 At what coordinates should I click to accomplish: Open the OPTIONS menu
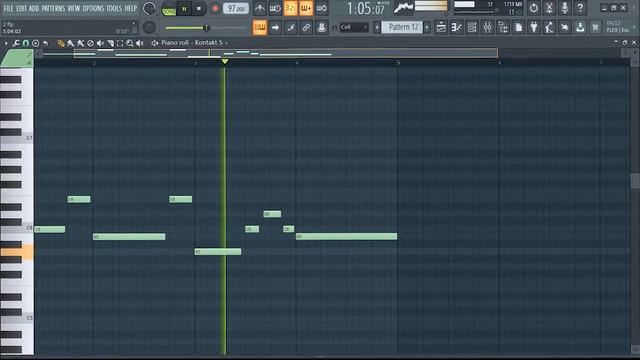(93, 8)
